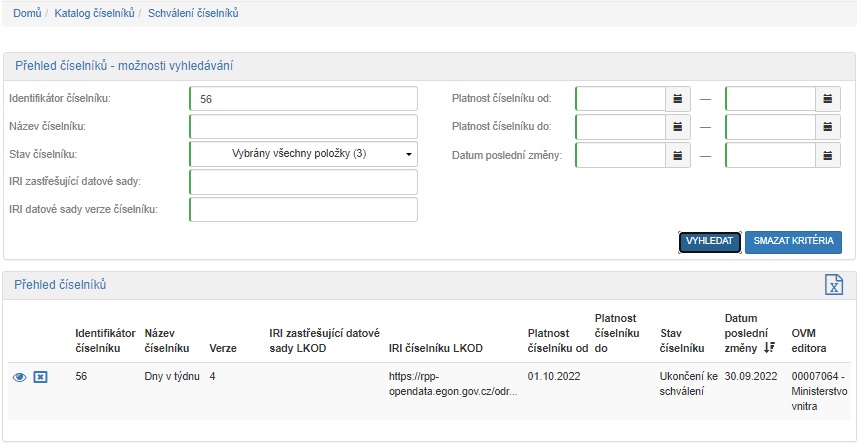
Task: Open calendar for Platnost číselníku od start date
Action: pos(679,99)
